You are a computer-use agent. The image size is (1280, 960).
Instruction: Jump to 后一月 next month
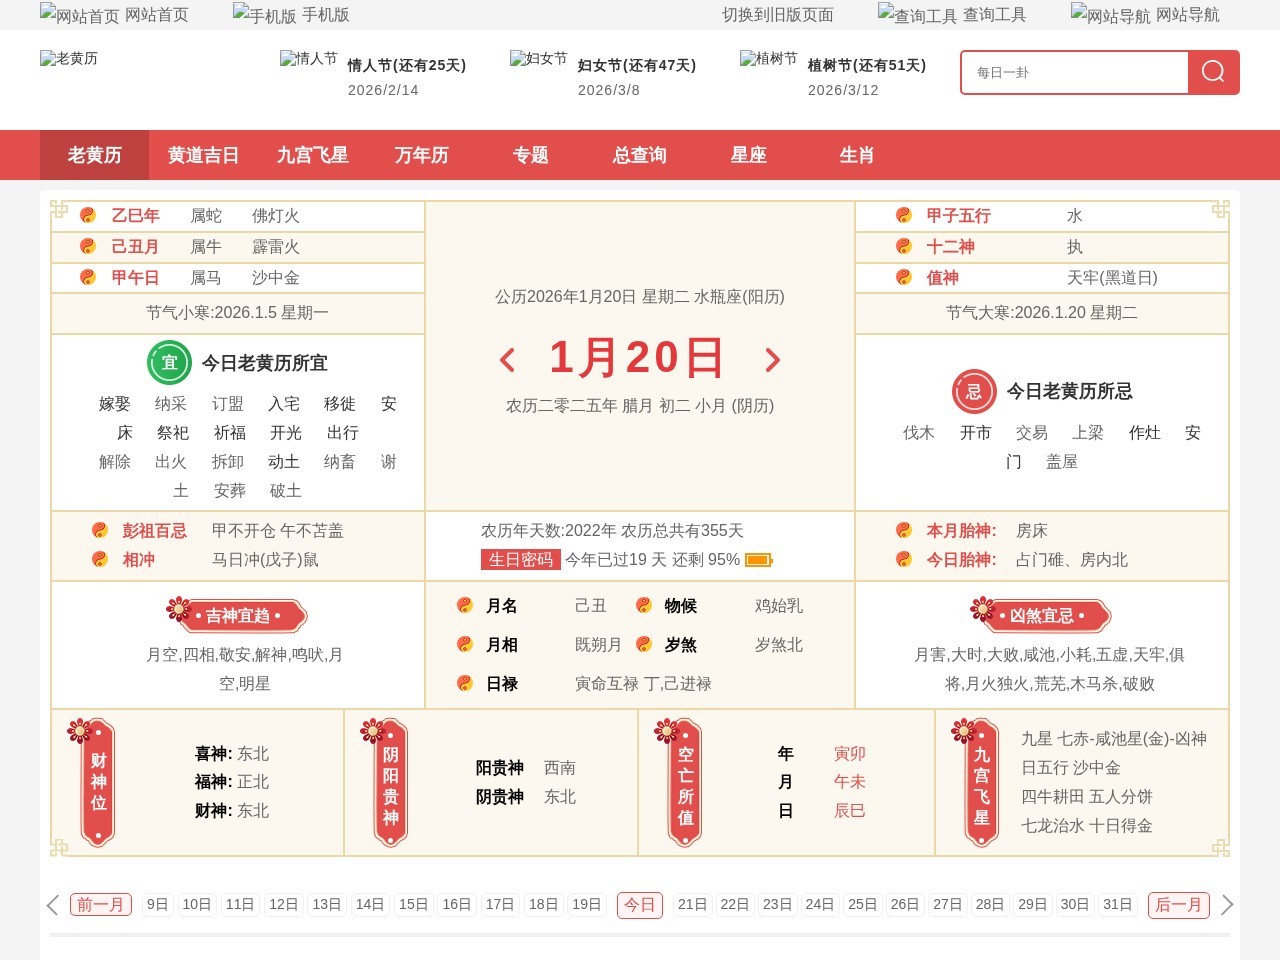click(1178, 905)
